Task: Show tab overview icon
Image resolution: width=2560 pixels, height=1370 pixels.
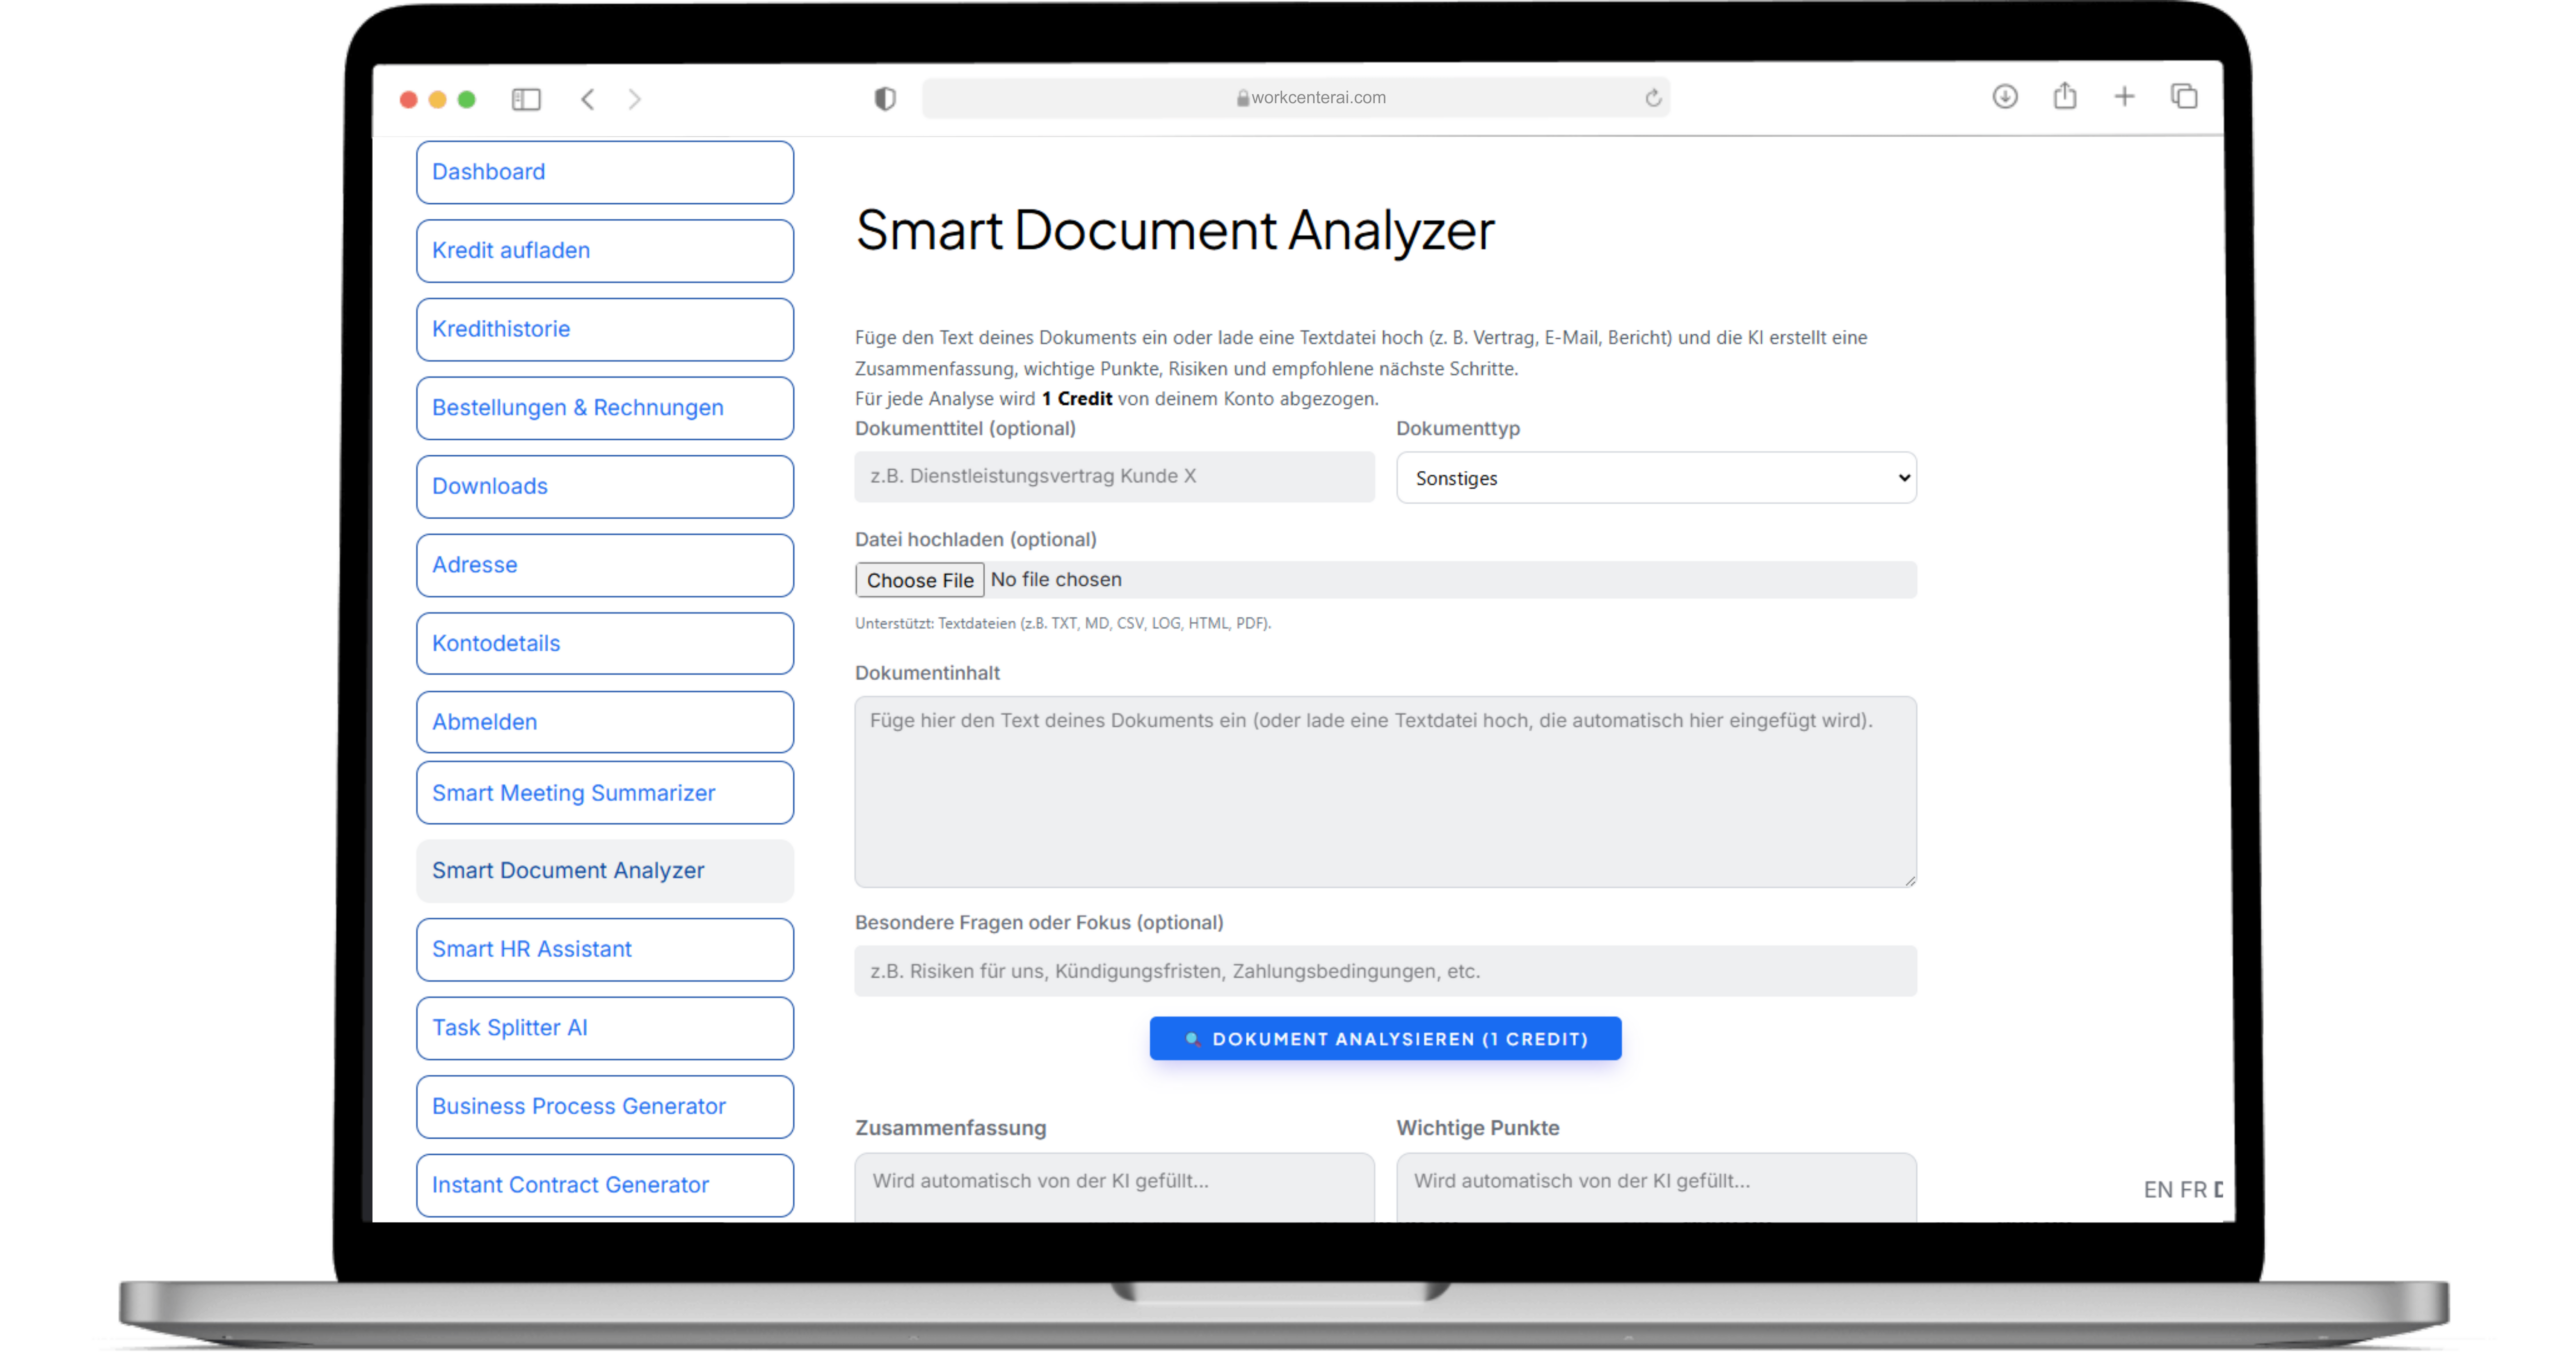Action: [x=2184, y=97]
